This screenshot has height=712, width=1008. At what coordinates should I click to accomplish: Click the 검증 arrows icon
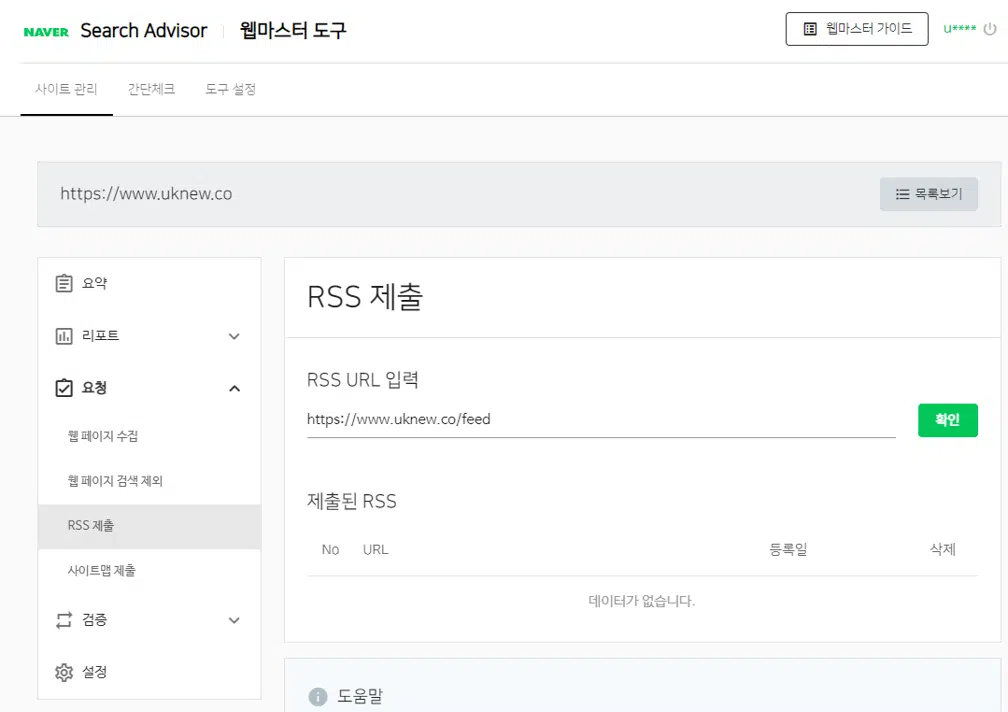click(x=64, y=620)
